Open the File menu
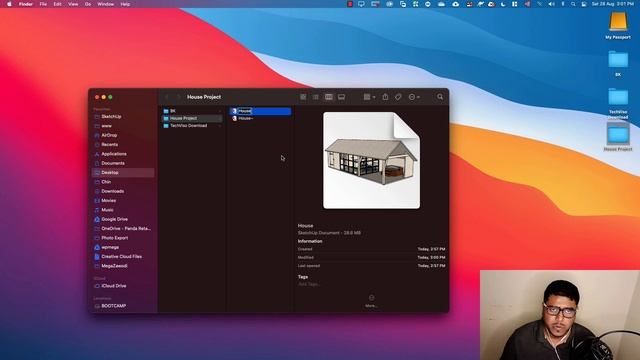This screenshot has height=360, width=640. 43,4
